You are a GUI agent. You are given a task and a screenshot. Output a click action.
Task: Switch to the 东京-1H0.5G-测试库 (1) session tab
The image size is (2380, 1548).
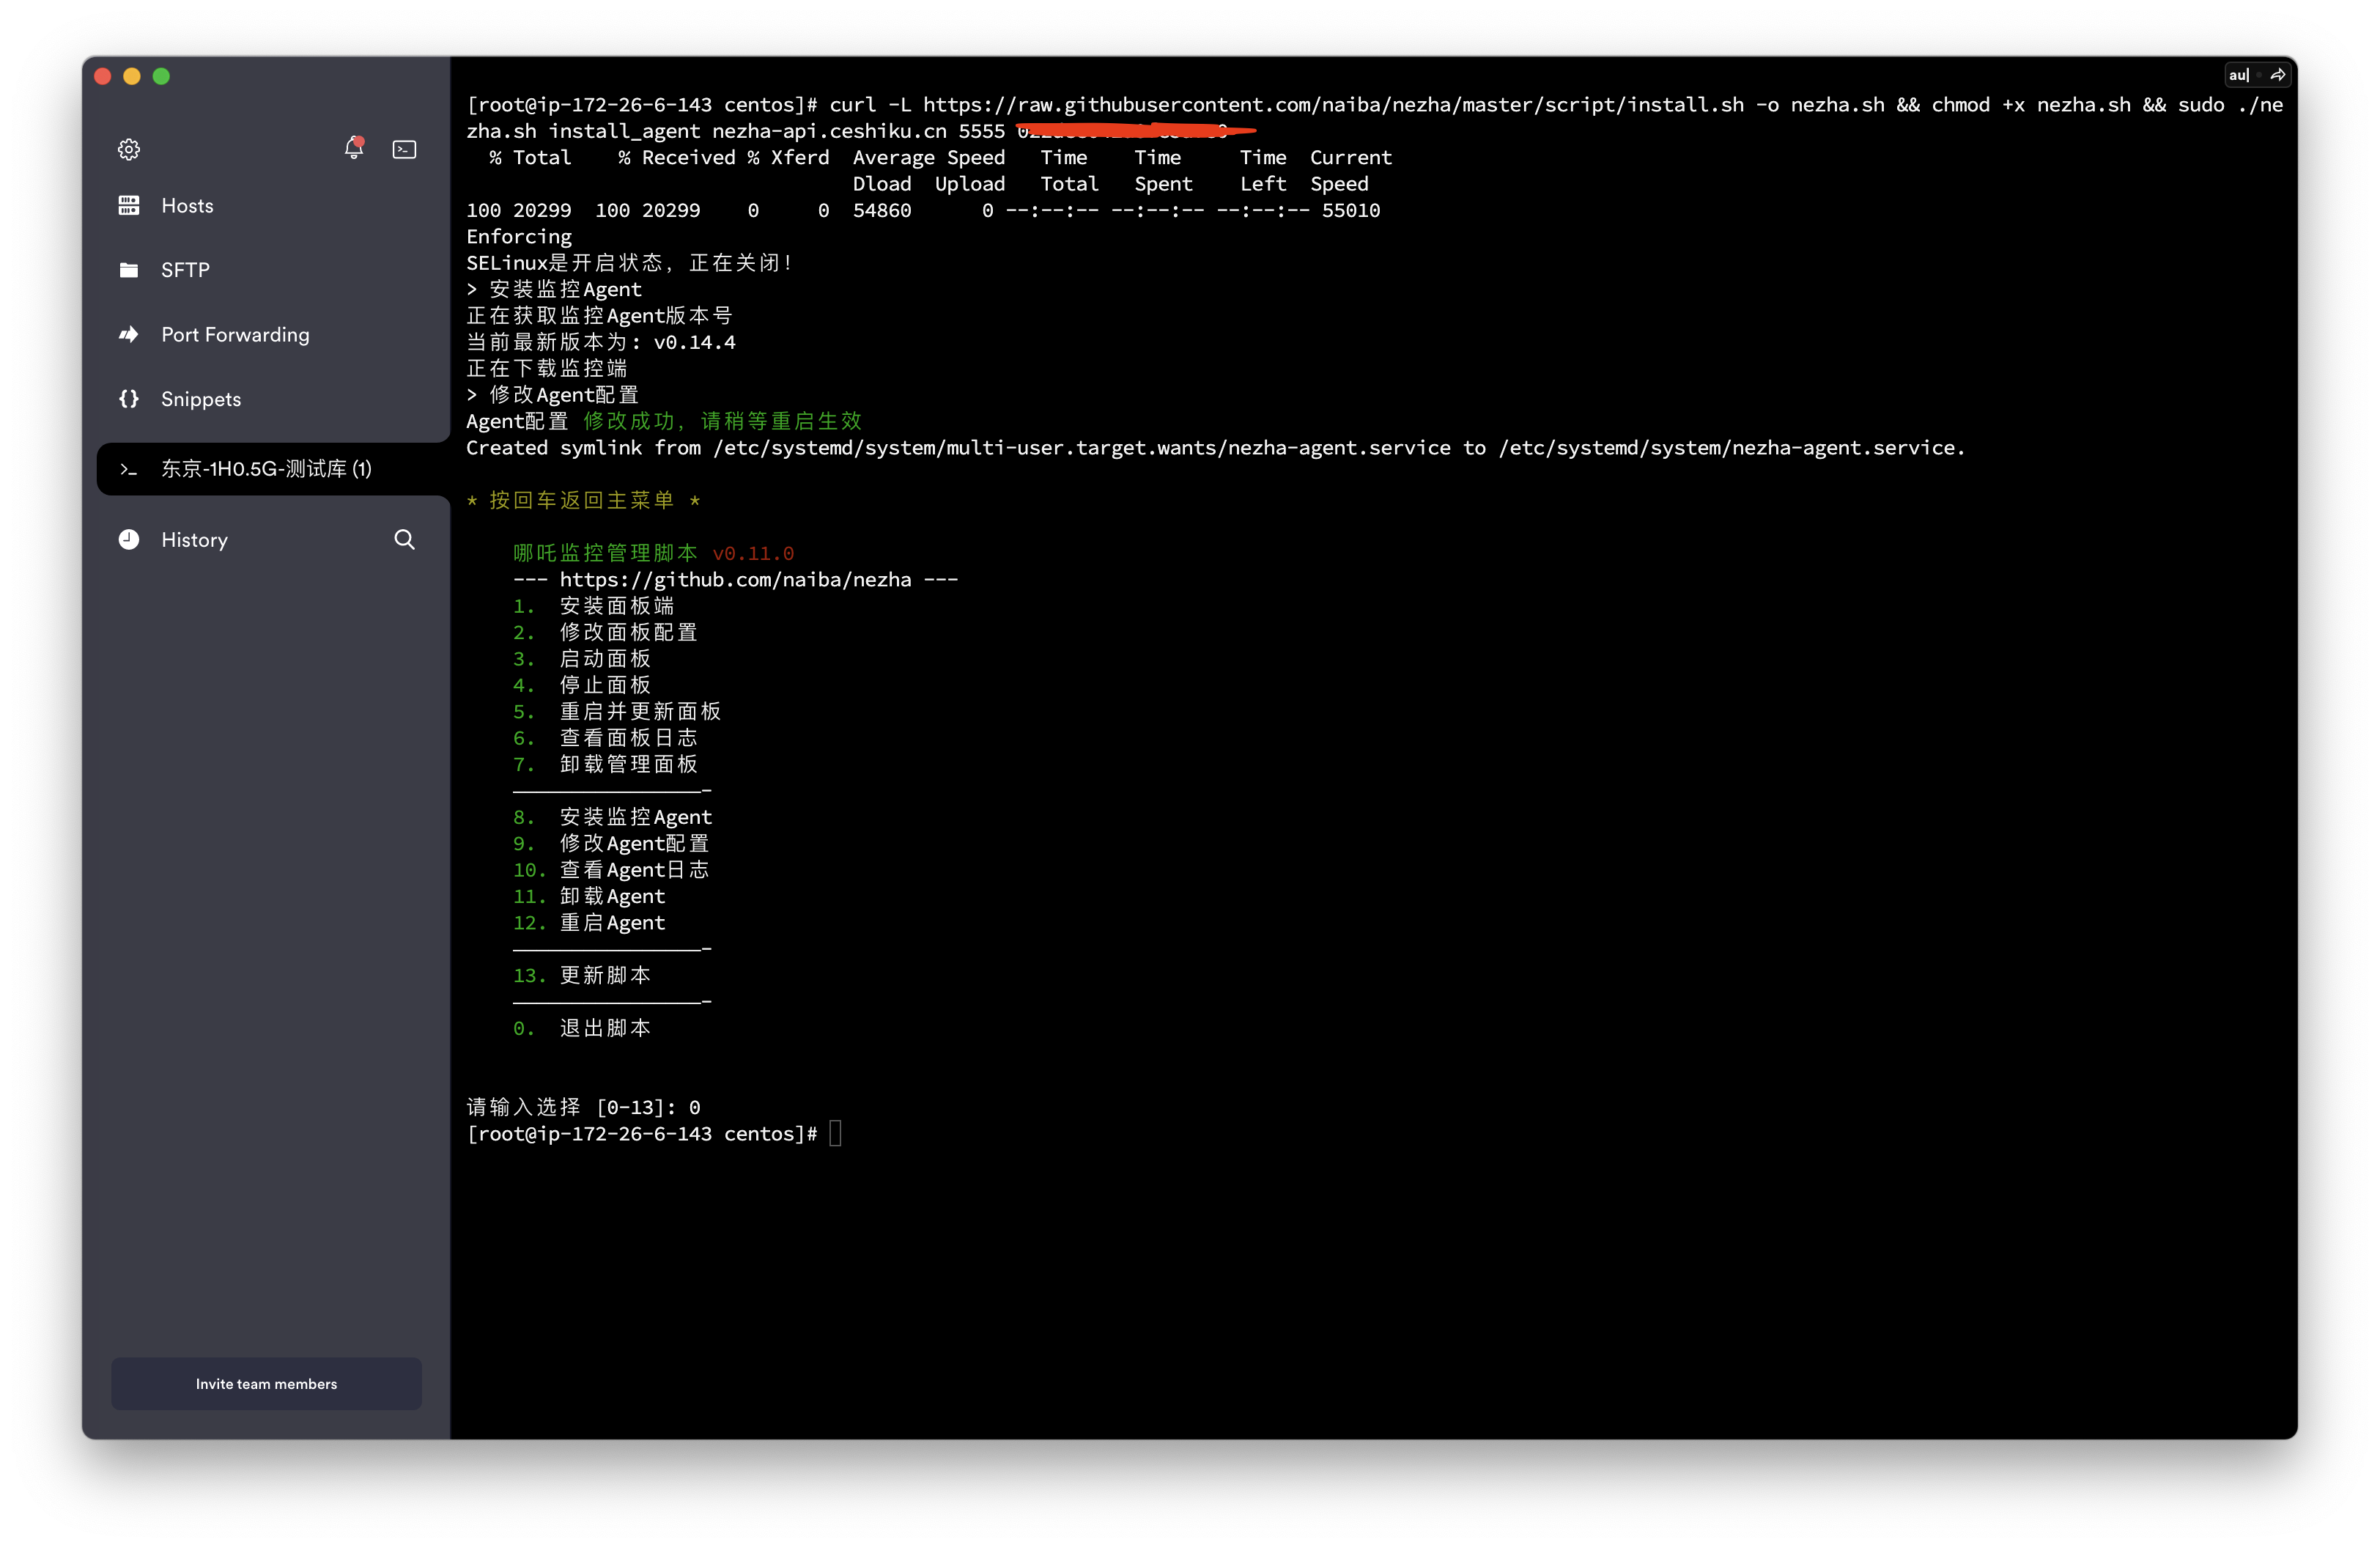click(273, 469)
